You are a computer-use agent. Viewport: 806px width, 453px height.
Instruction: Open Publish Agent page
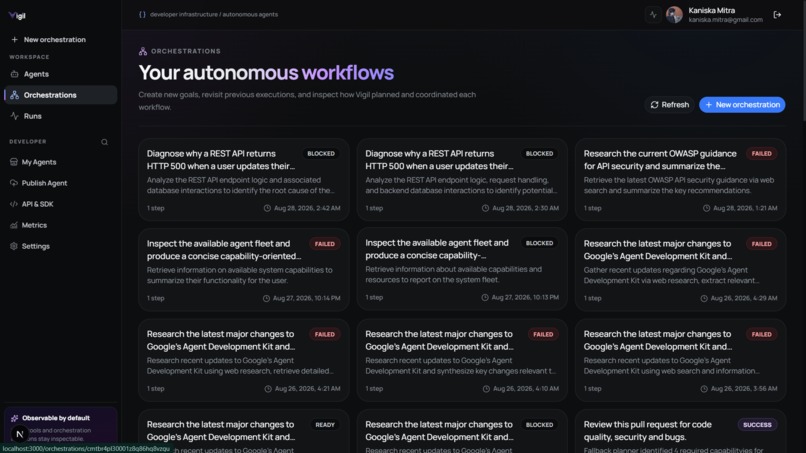pos(61,183)
